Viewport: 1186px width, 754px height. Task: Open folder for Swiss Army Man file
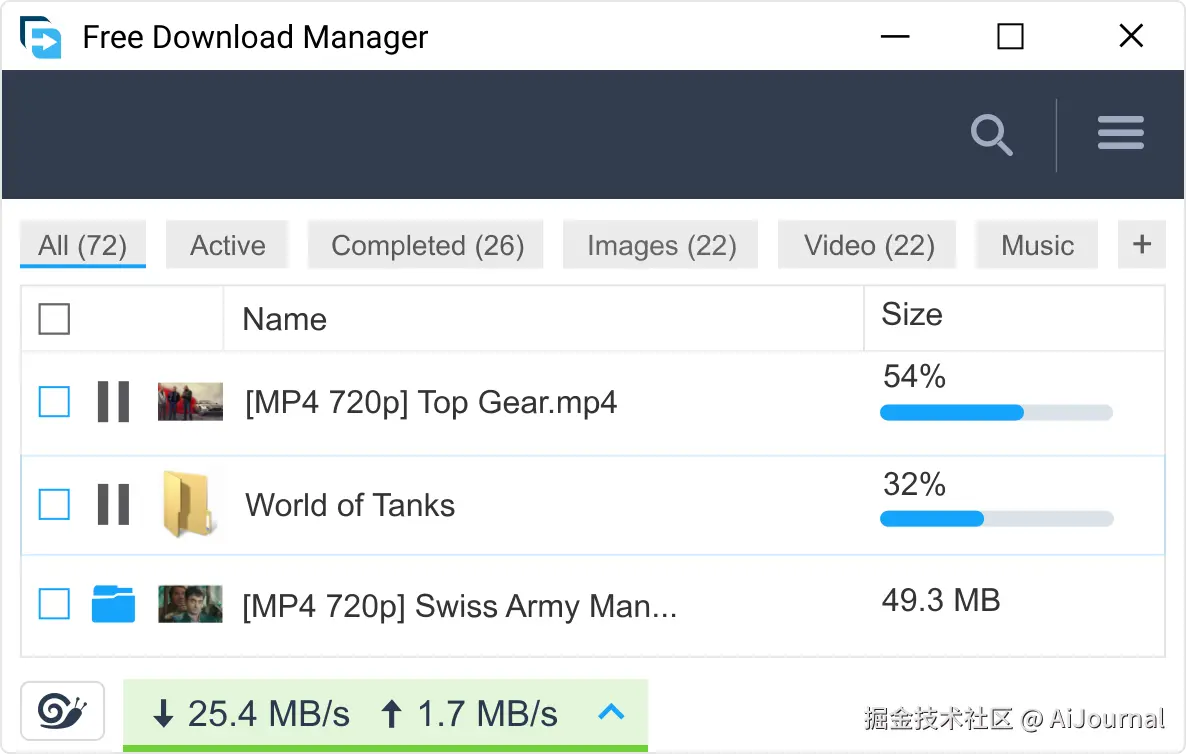click(x=113, y=604)
